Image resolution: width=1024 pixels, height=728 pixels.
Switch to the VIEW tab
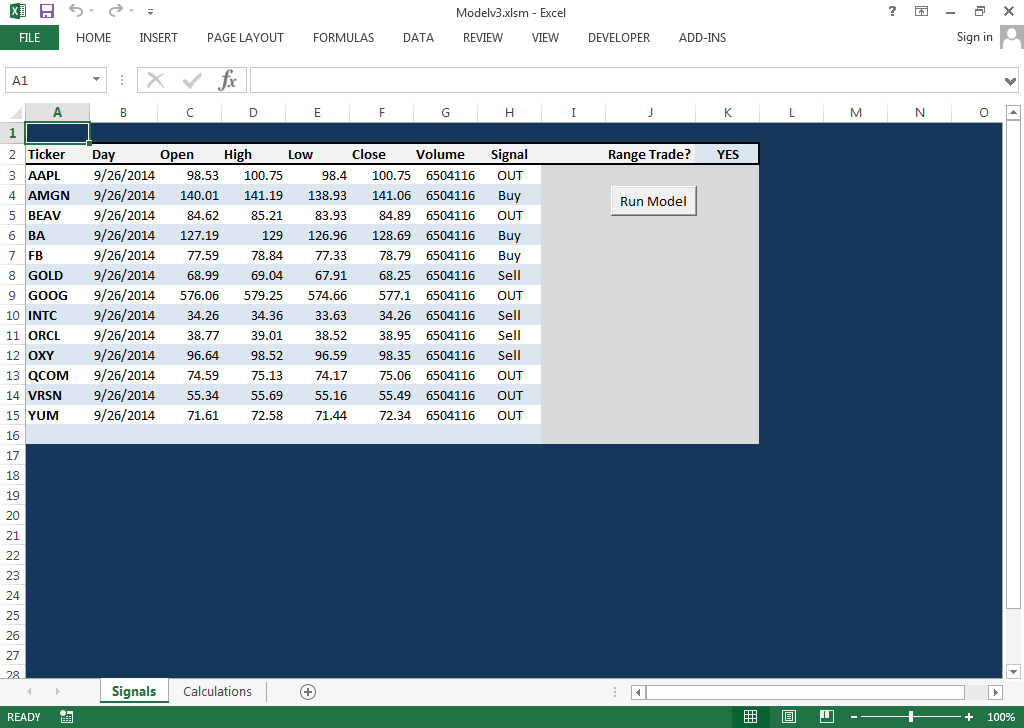(x=545, y=38)
